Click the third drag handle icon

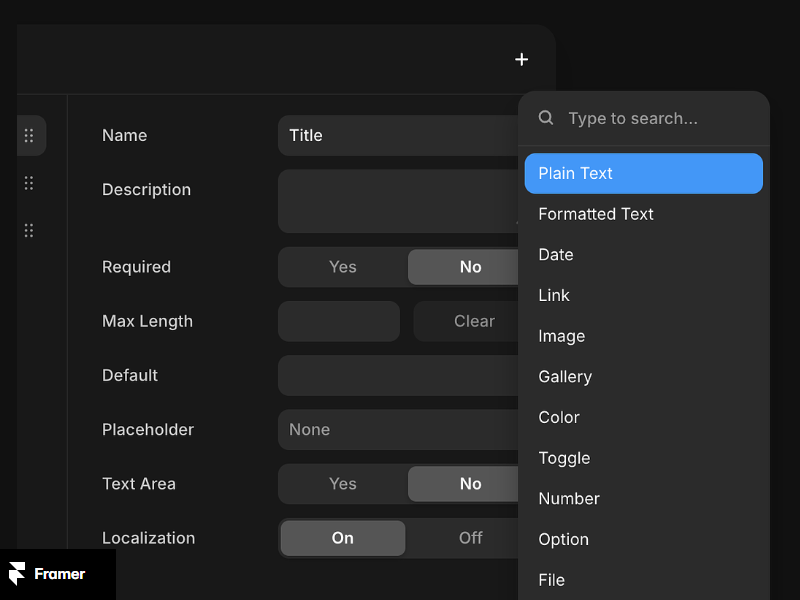29,231
